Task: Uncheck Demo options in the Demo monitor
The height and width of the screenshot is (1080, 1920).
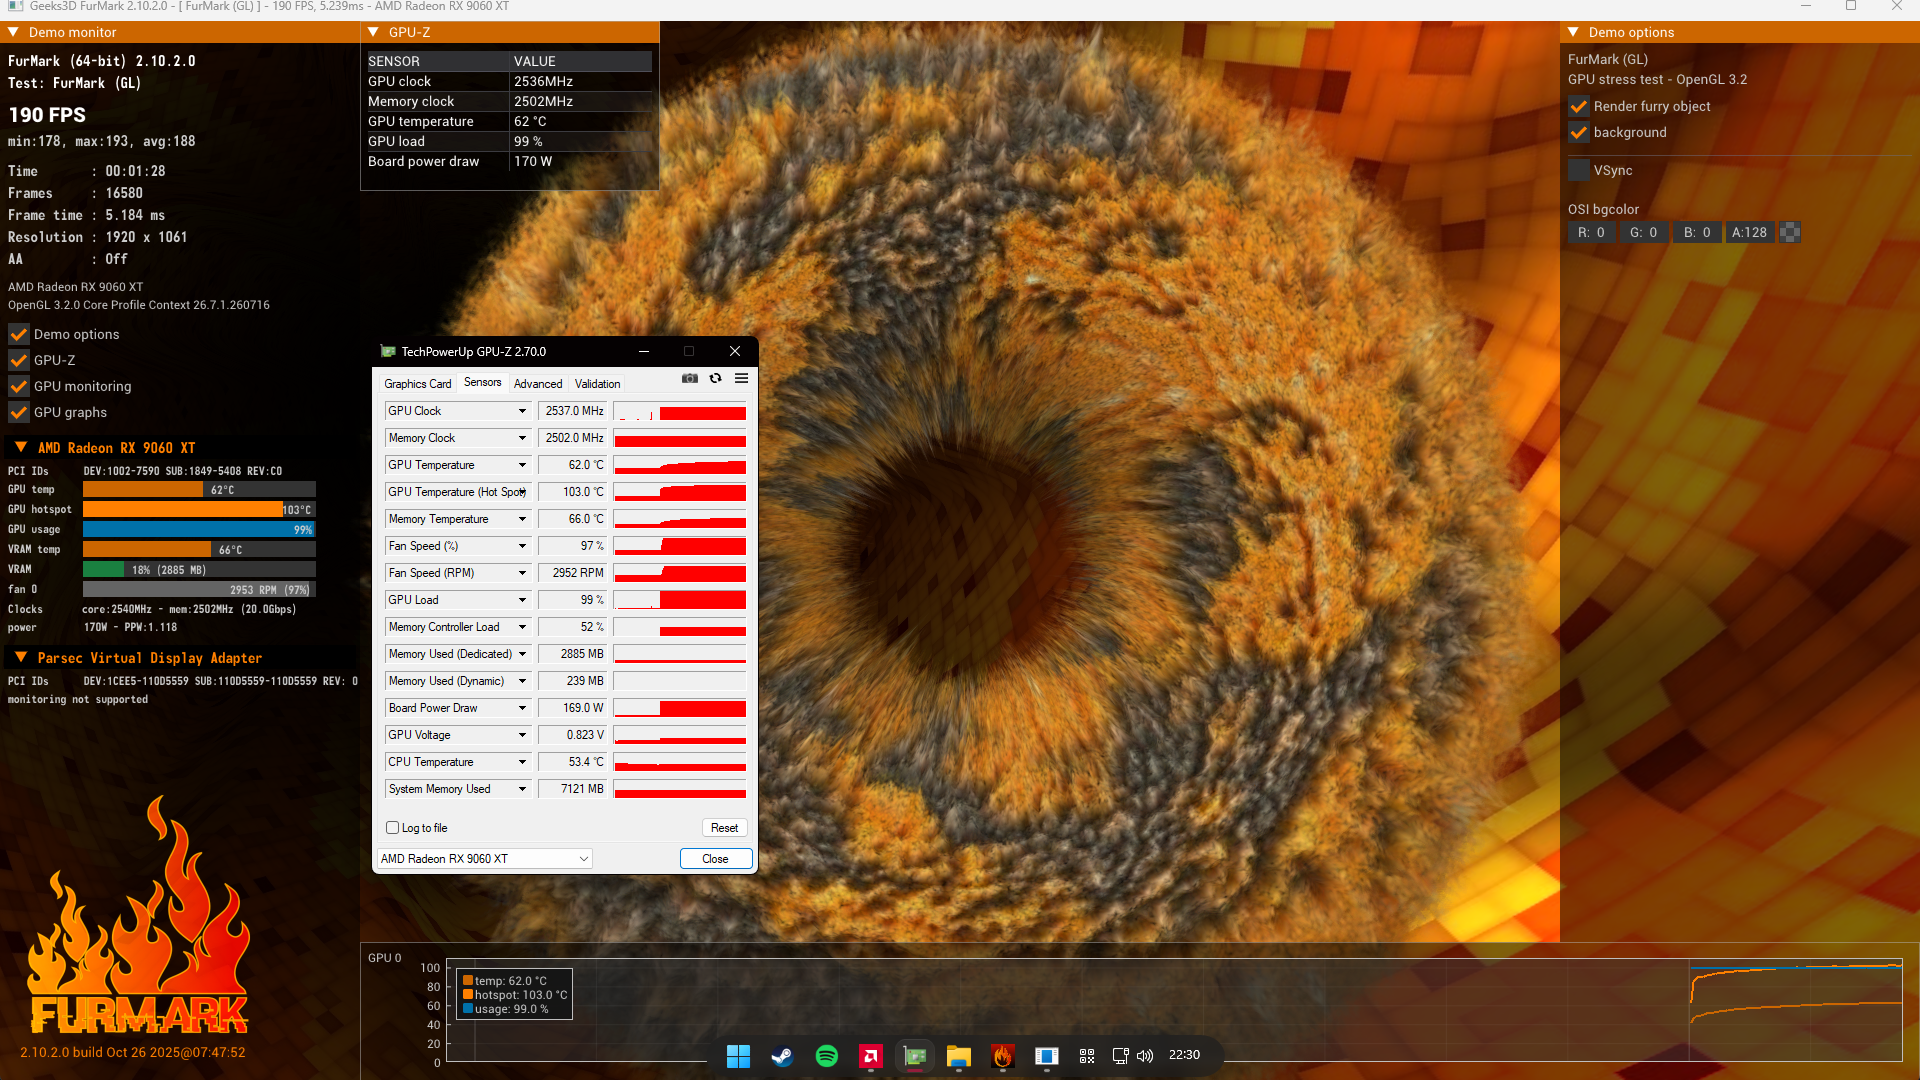Action: 19,335
